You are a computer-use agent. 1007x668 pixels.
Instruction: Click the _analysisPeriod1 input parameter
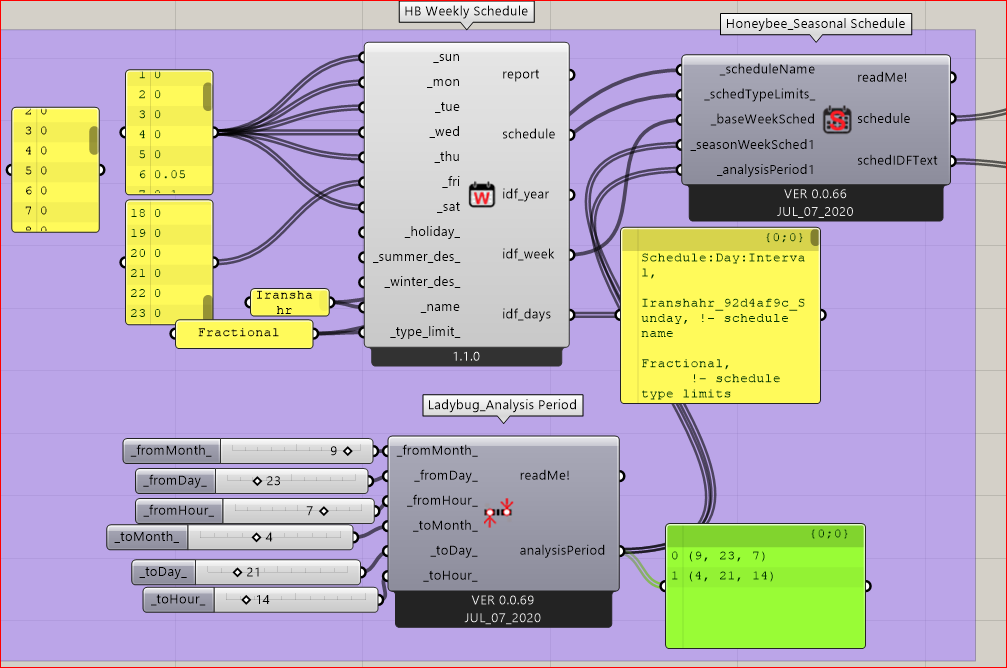click(x=766, y=170)
